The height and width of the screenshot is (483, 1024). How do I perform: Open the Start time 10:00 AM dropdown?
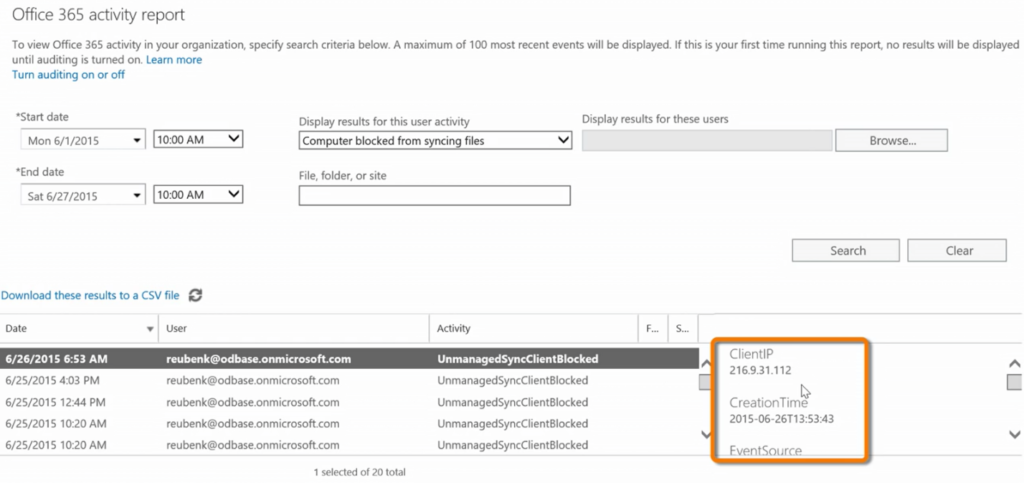[198, 139]
